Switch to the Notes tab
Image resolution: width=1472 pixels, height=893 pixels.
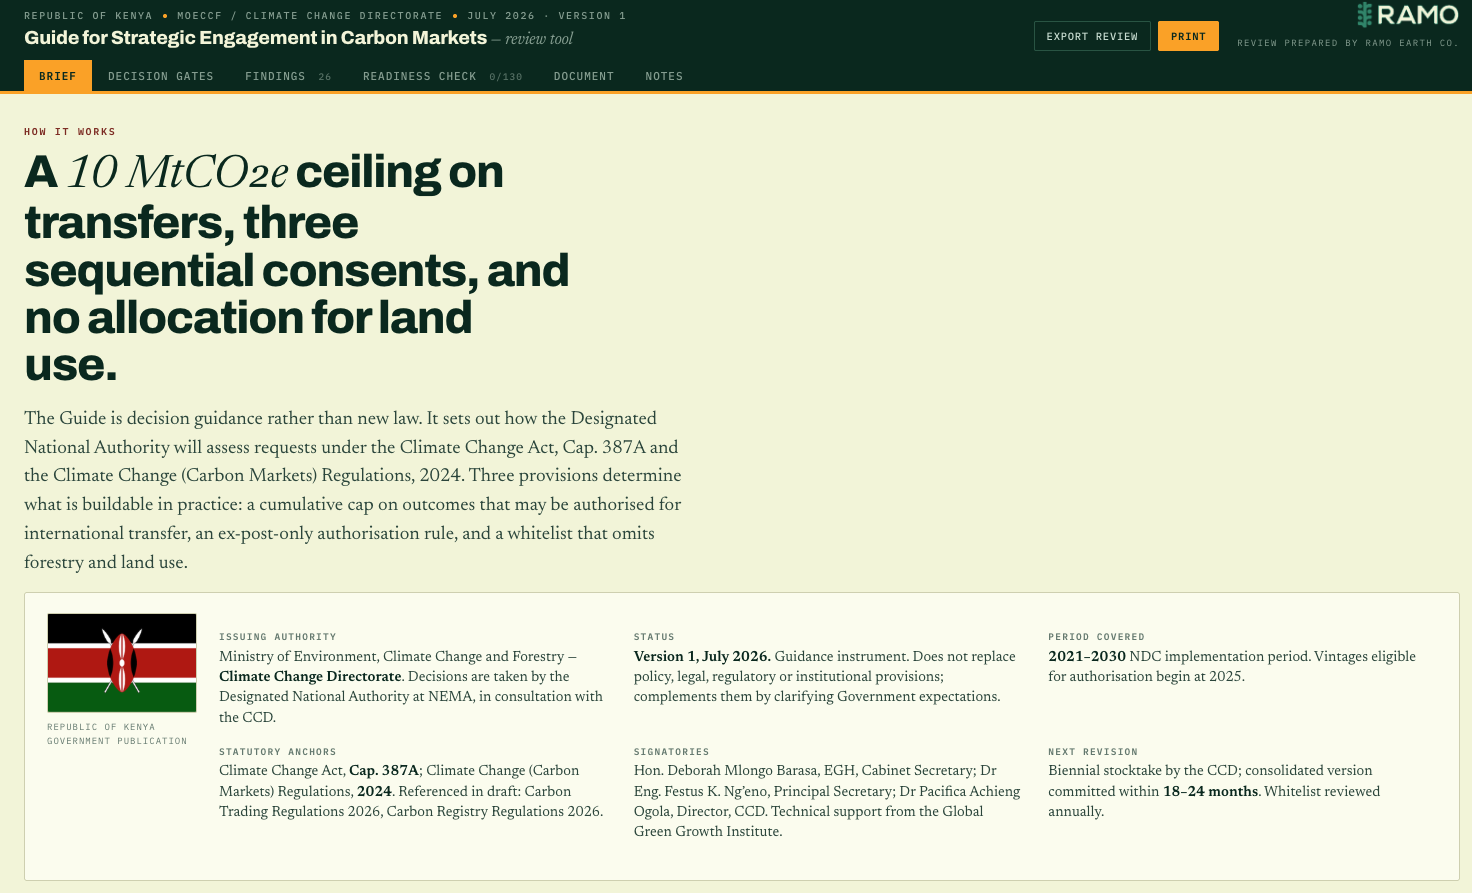point(664,76)
